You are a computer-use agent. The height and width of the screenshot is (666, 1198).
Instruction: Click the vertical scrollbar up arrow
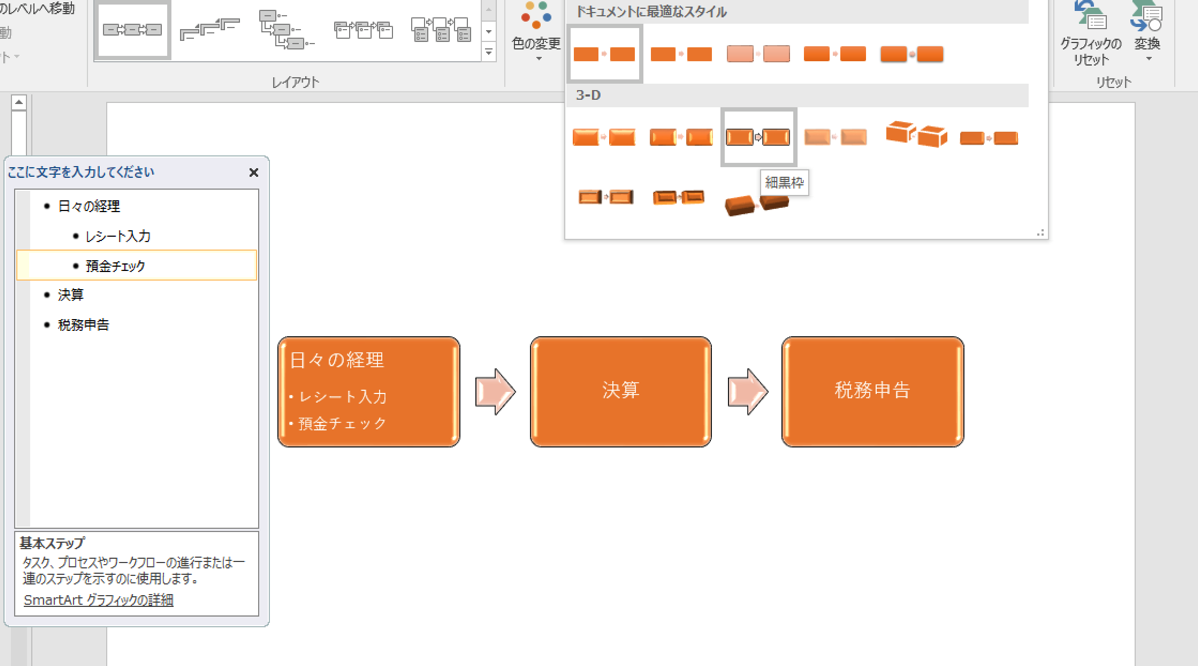19,102
